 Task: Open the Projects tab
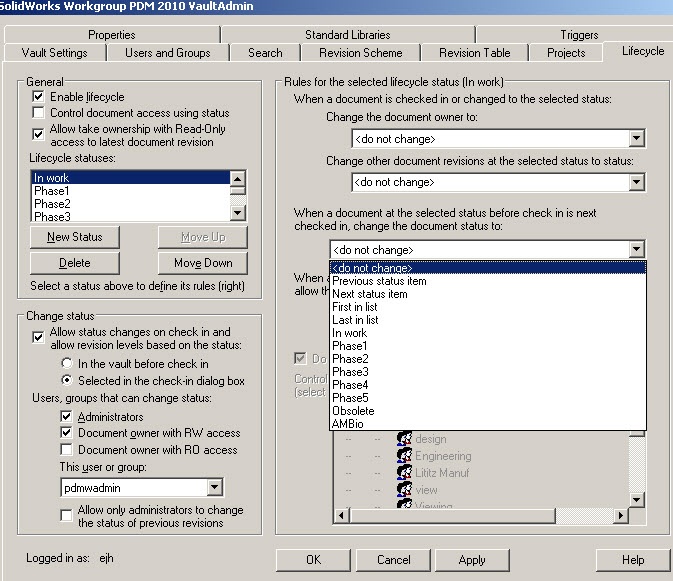566,53
